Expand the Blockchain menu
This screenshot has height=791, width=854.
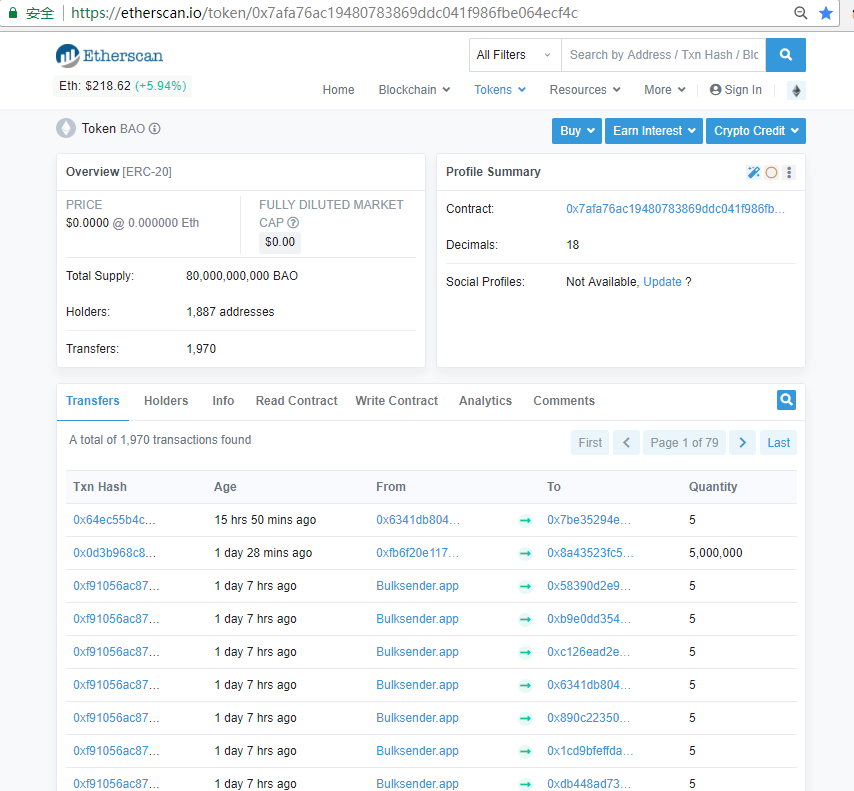[414, 90]
